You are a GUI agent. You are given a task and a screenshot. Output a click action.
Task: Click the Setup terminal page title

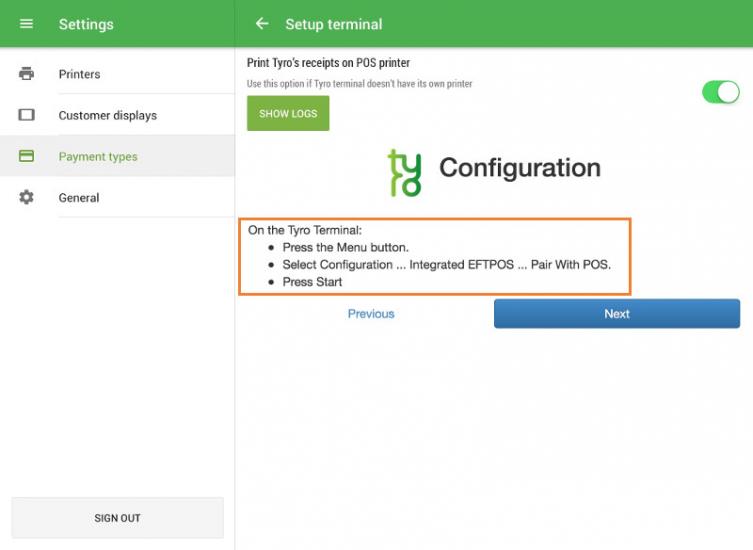click(334, 24)
